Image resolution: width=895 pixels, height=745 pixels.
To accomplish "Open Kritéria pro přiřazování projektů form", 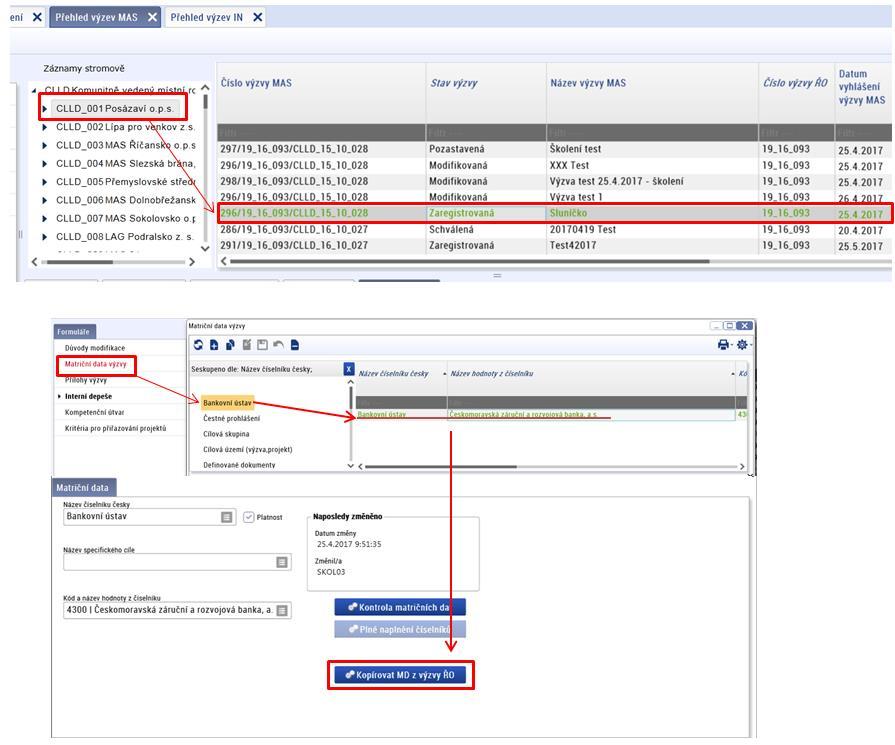I will pos(116,428).
